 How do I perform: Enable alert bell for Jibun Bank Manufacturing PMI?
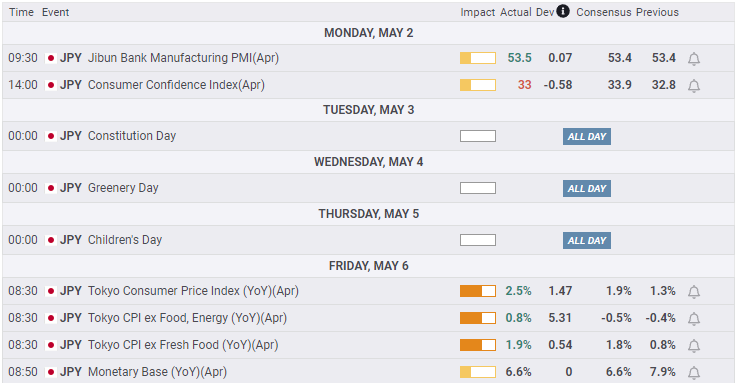coord(694,59)
